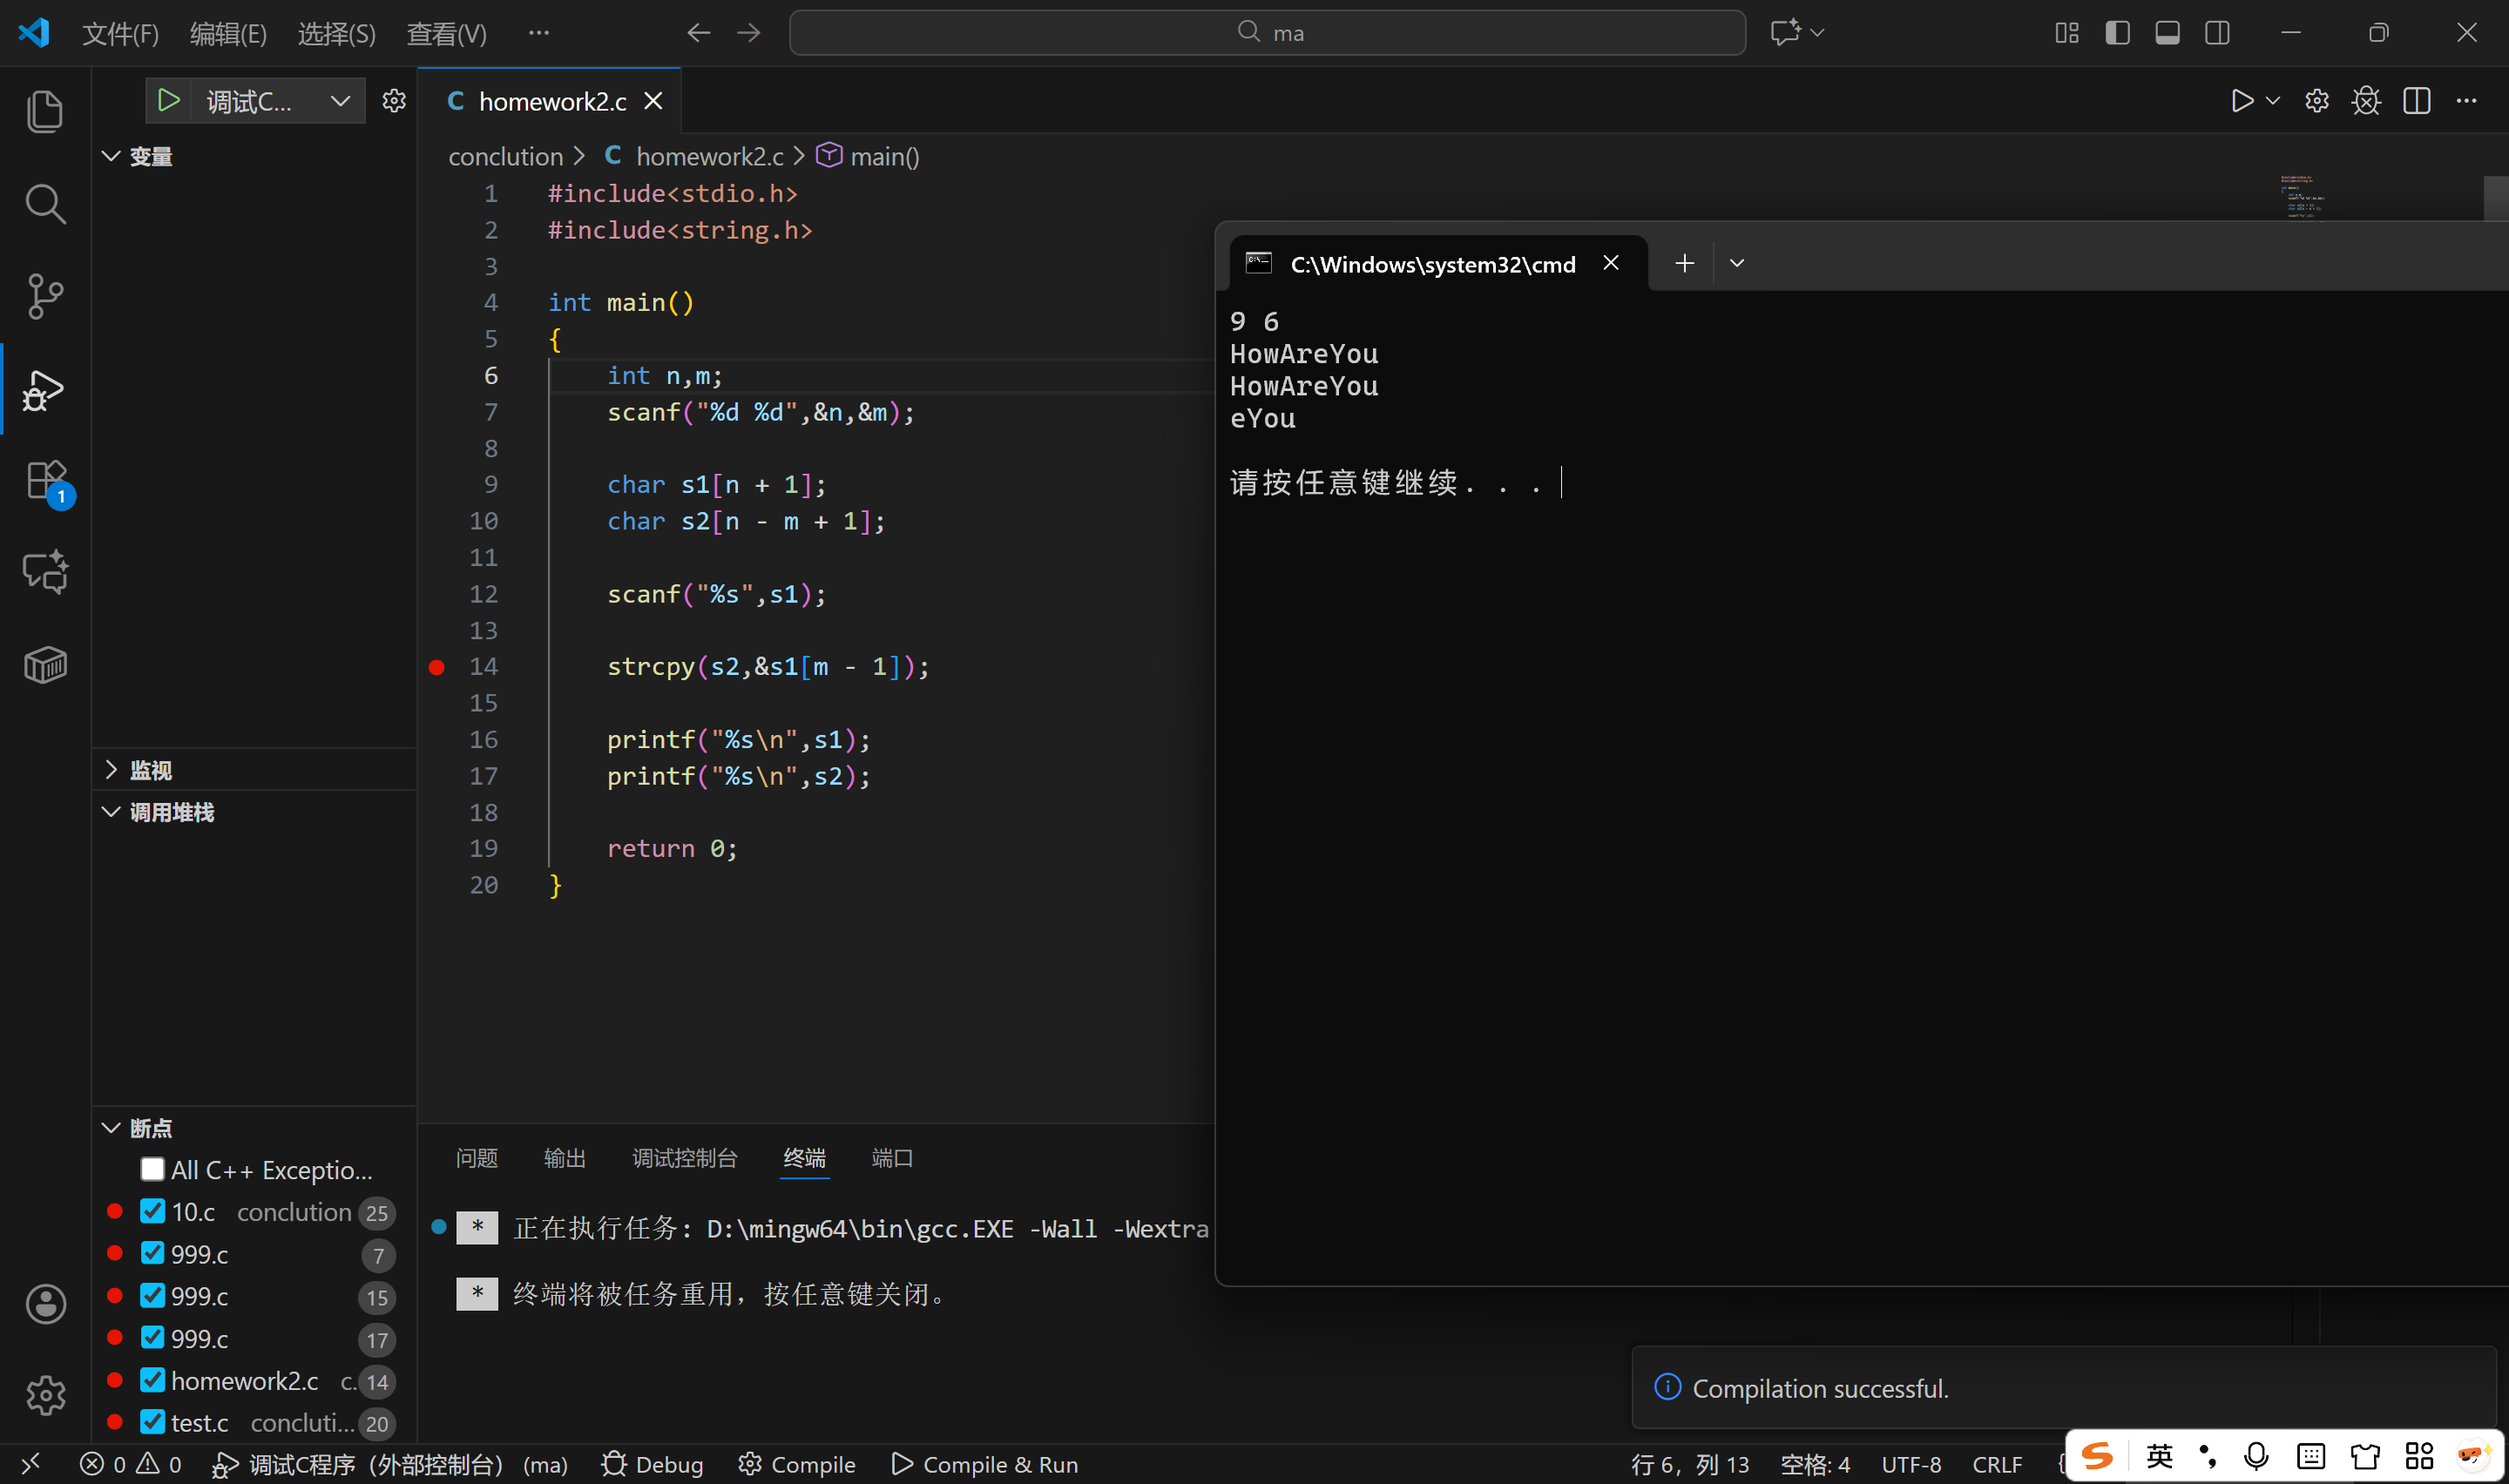Open the Accounts icon in the activity bar
The width and height of the screenshot is (2509, 1484).
point(45,1304)
